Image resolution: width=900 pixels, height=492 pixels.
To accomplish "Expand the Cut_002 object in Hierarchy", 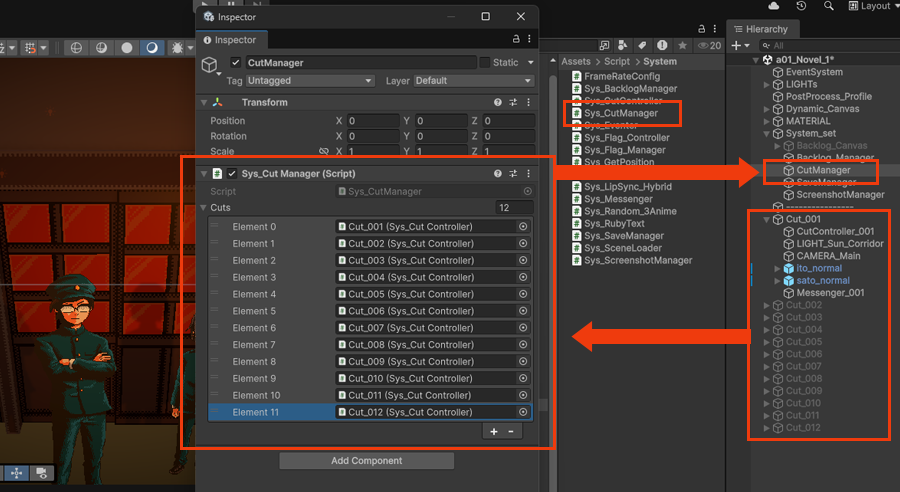I will [766, 305].
